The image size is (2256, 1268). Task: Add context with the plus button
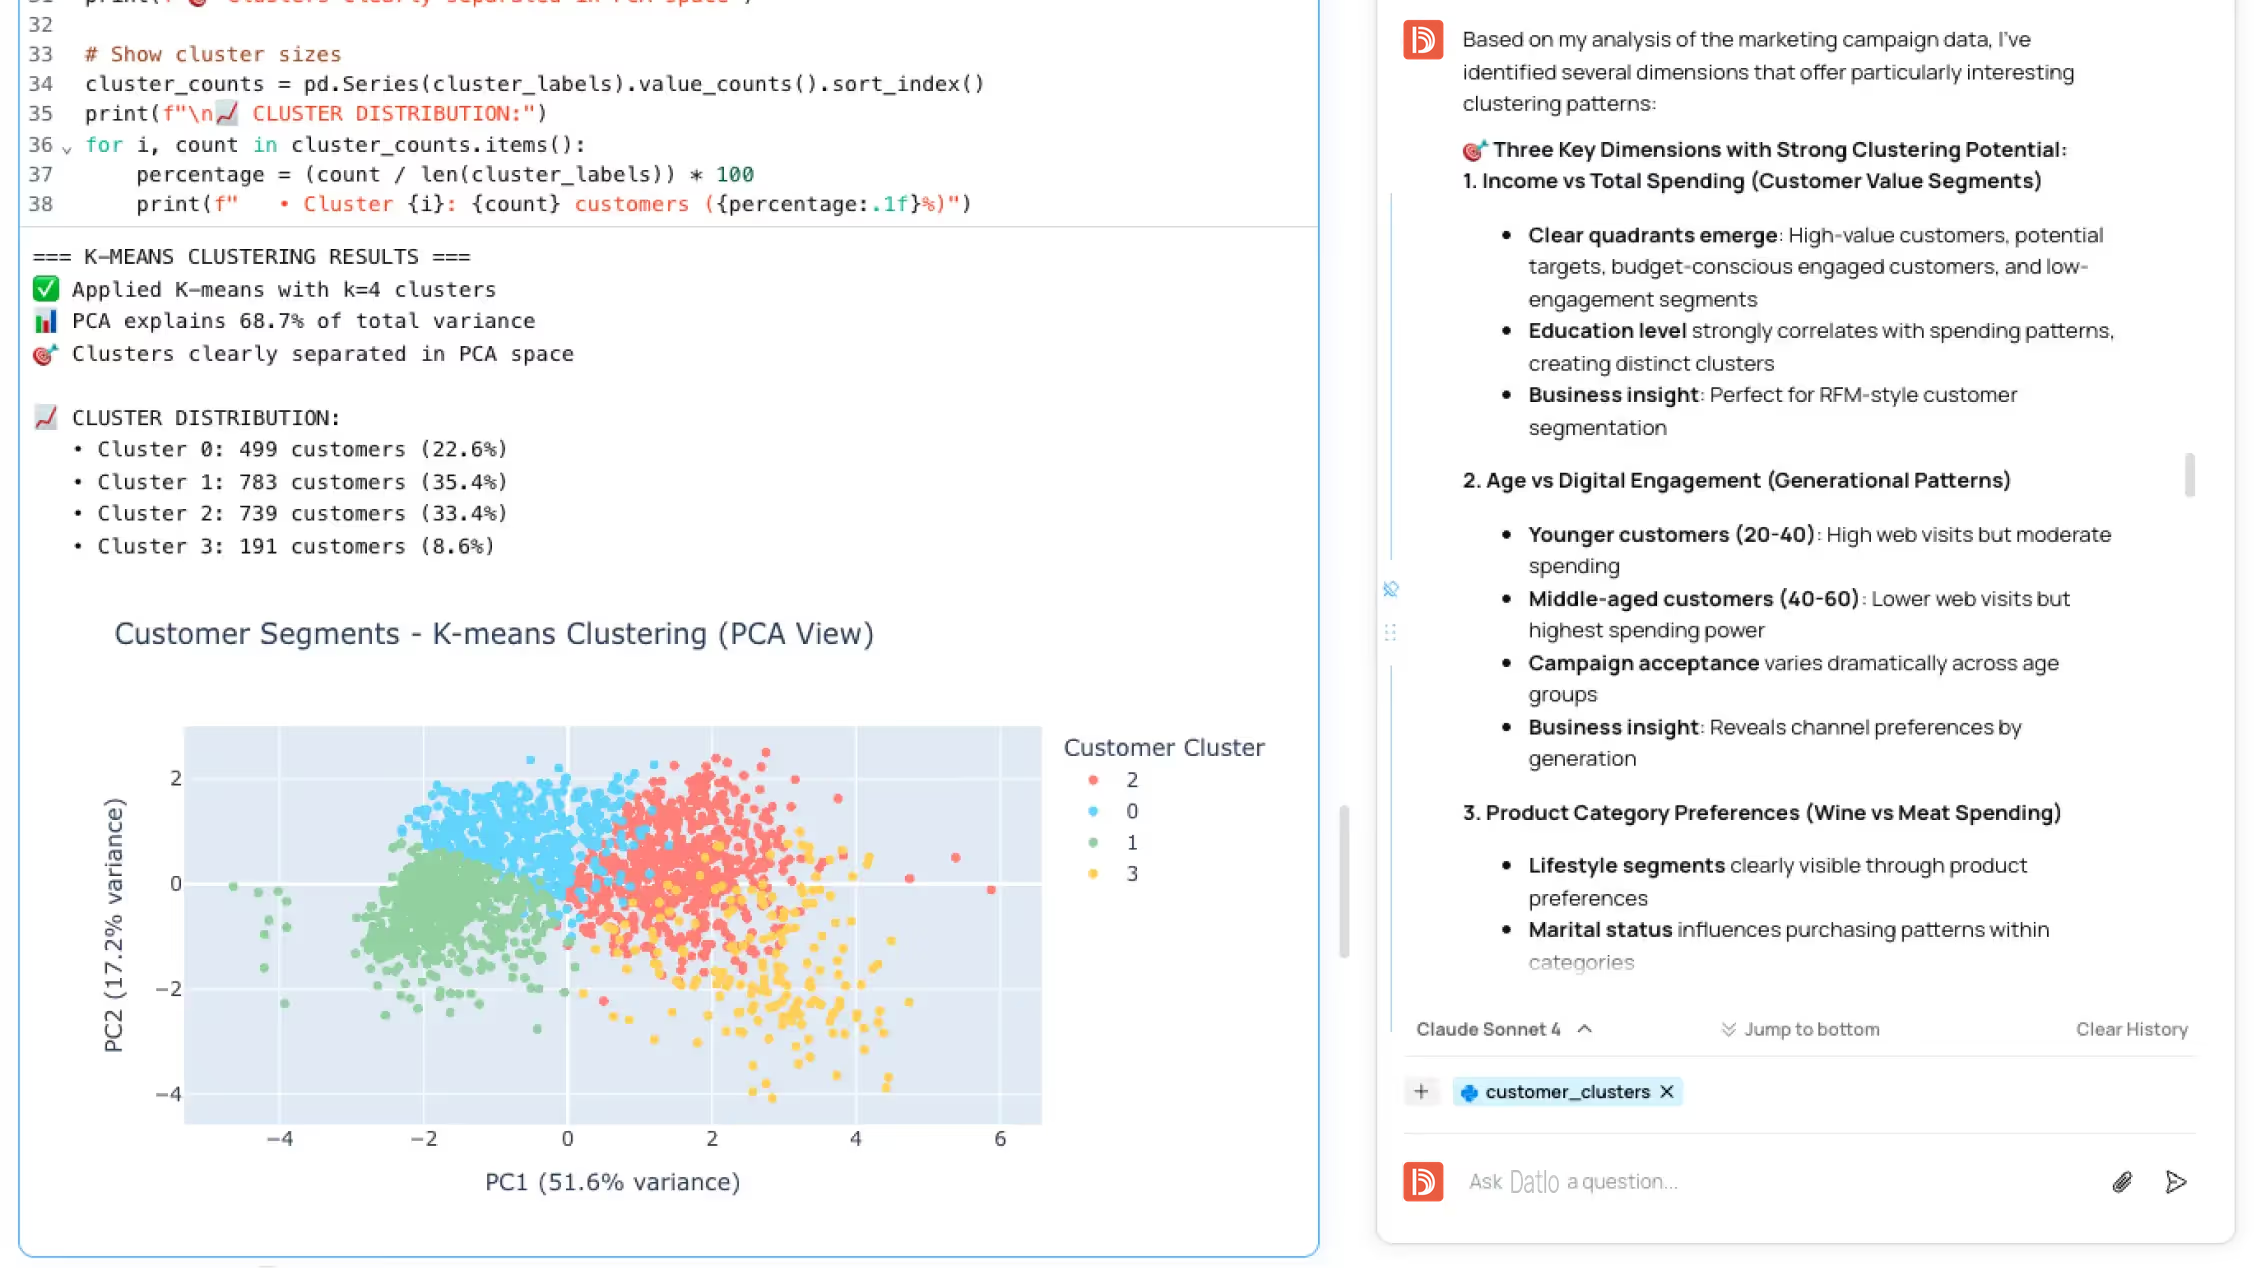1421,1091
